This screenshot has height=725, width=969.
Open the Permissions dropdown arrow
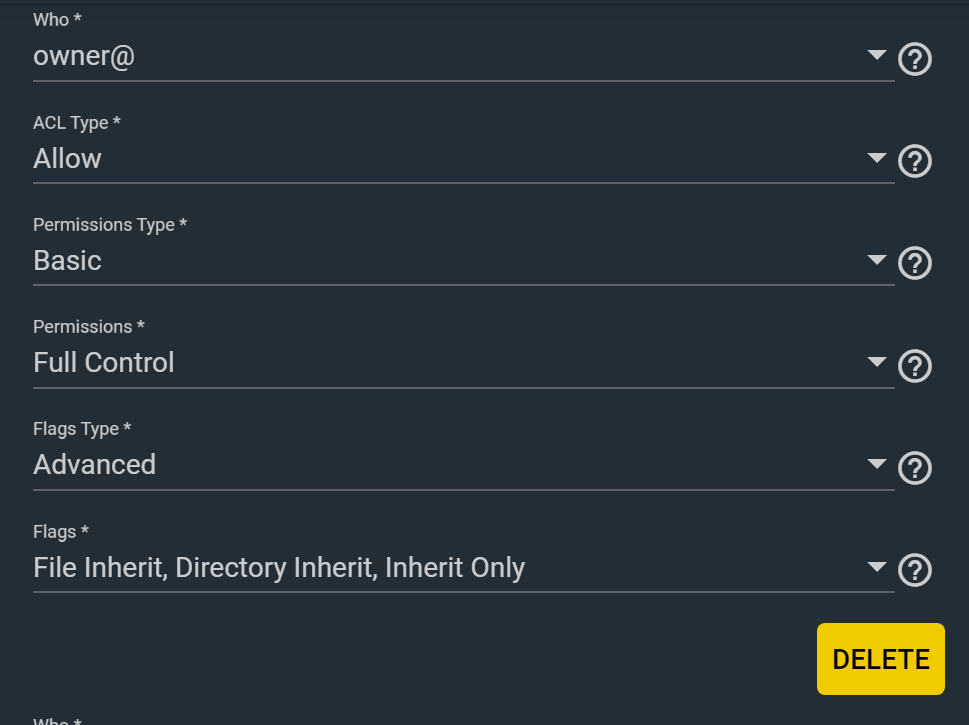[x=877, y=362]
